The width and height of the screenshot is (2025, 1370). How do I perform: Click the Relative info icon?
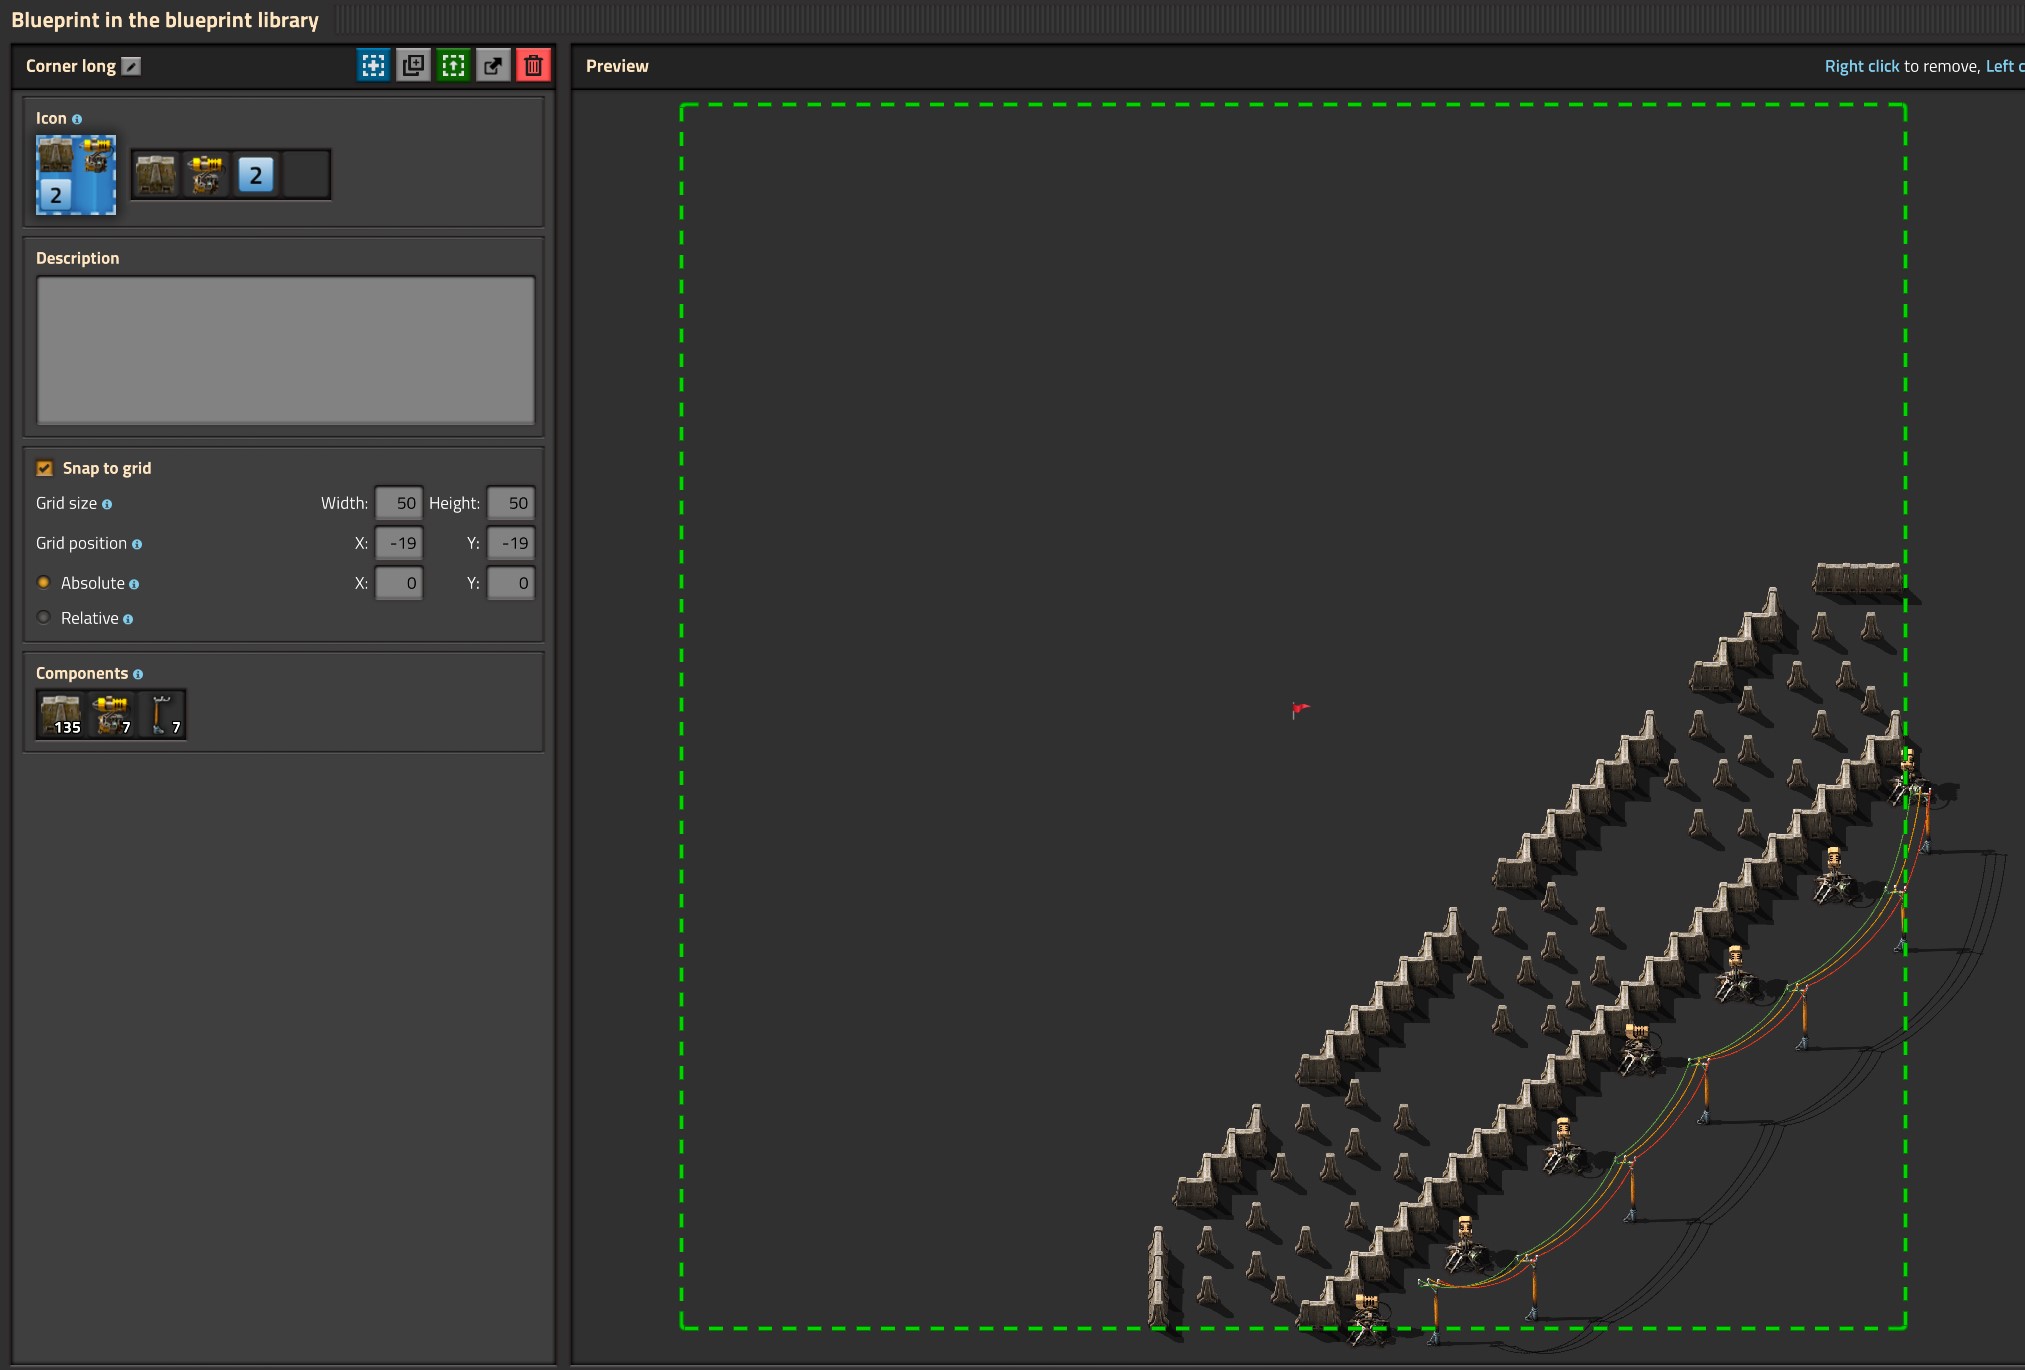[x=128, y=619]
